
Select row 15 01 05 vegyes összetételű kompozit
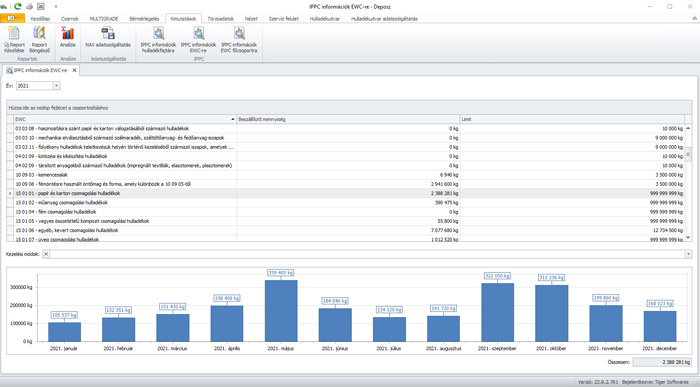coord(346,221)
